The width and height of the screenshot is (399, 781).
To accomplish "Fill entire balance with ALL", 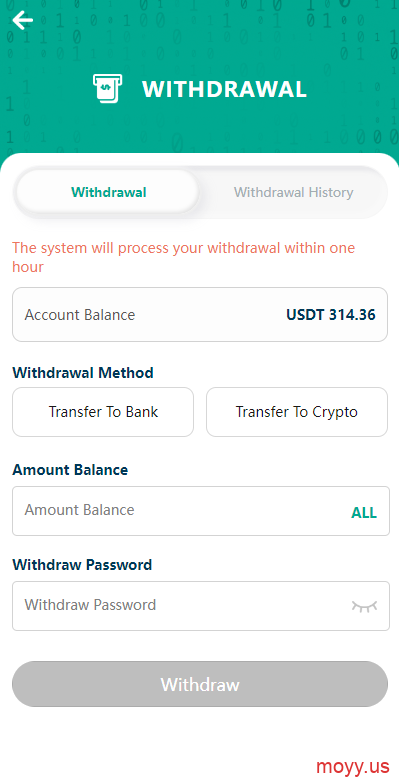I will tap(364, 513).
